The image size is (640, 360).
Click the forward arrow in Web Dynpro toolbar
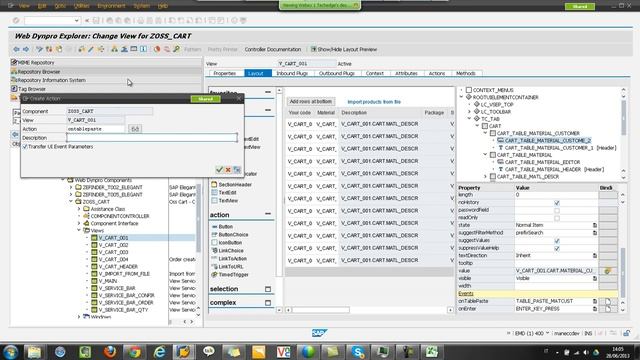(x=26, y=49)
